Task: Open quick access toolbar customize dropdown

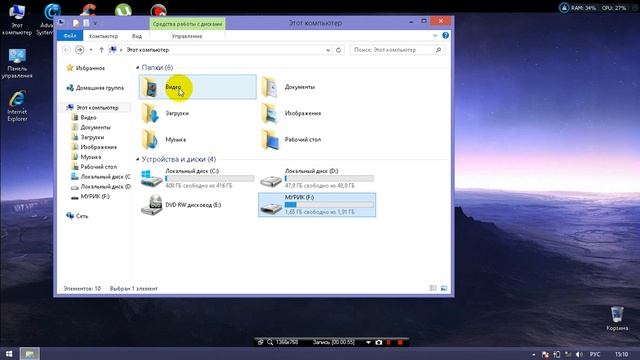Action: (95, 24)
